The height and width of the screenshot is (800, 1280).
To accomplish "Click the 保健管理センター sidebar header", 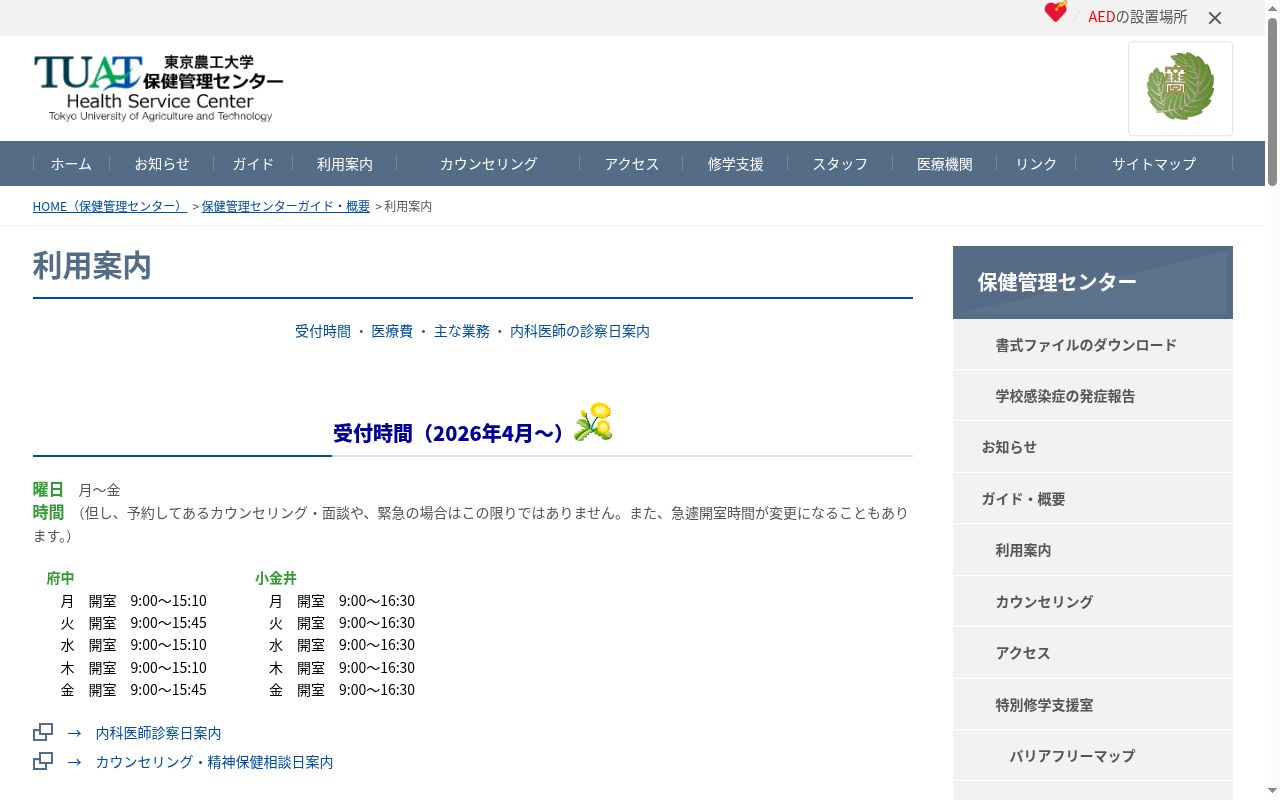I will pyautogui.click(x=1093, y=282).
